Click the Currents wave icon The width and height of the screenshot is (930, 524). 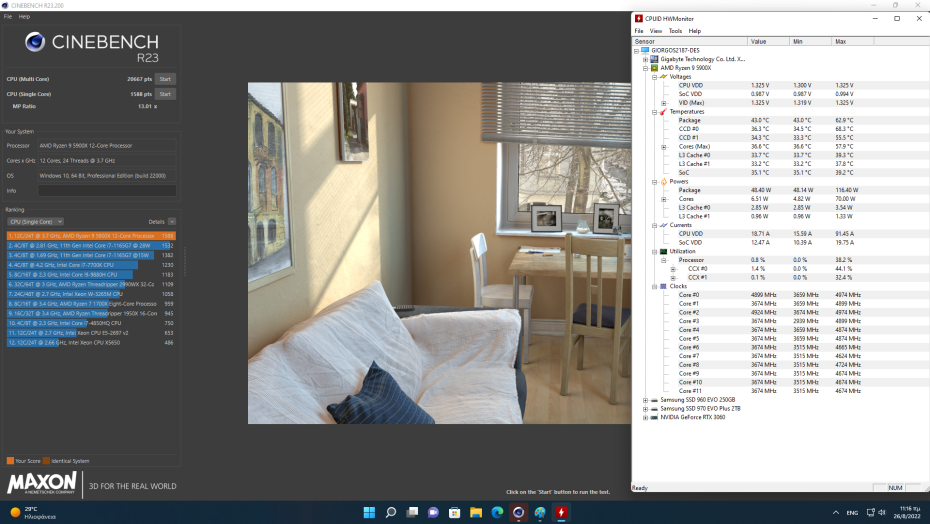[663, 225]
